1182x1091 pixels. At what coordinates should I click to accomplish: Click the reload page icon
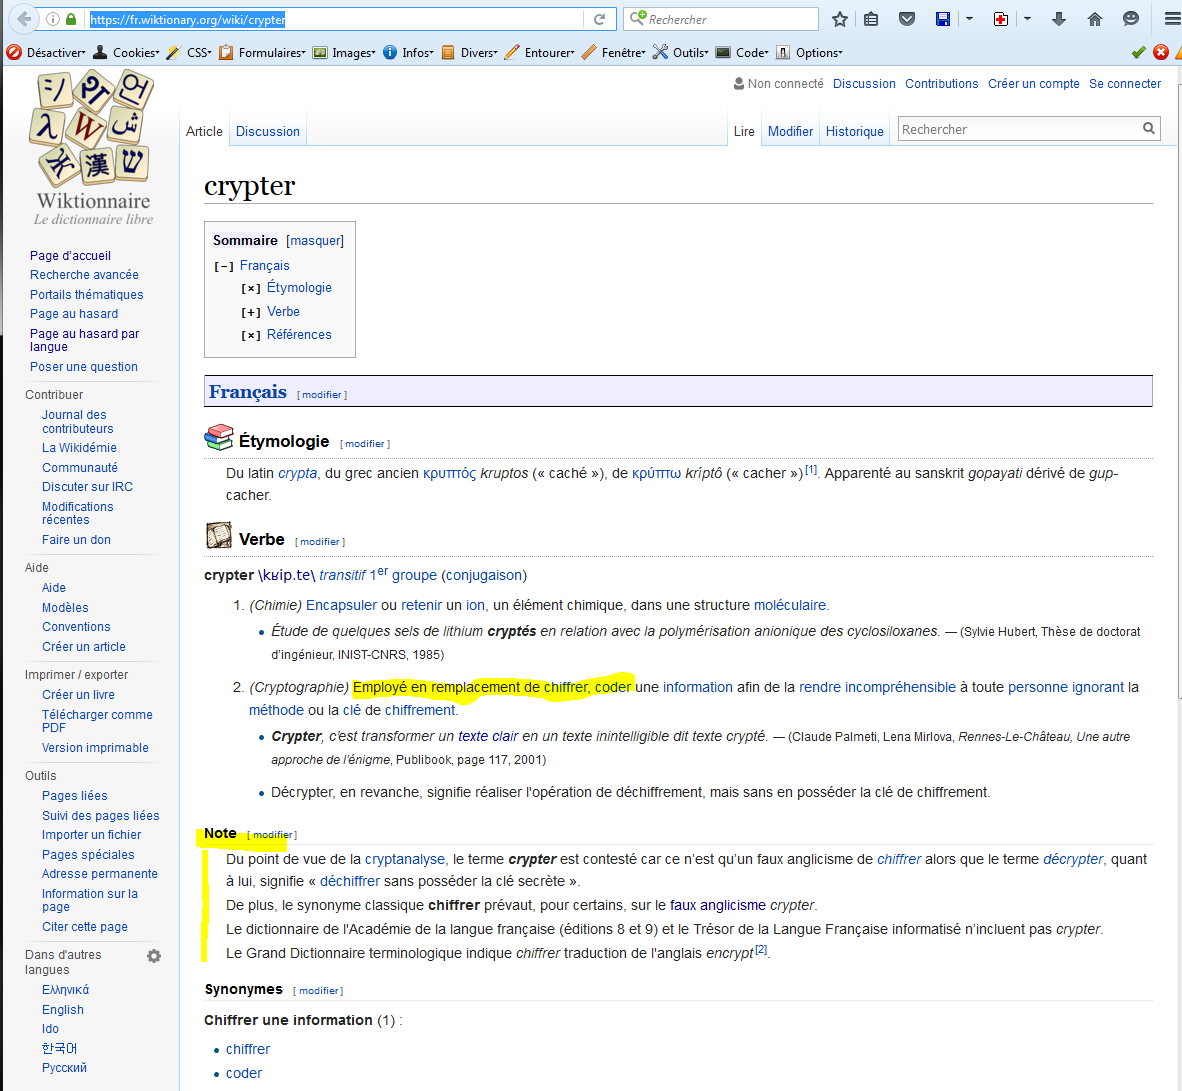599,19
